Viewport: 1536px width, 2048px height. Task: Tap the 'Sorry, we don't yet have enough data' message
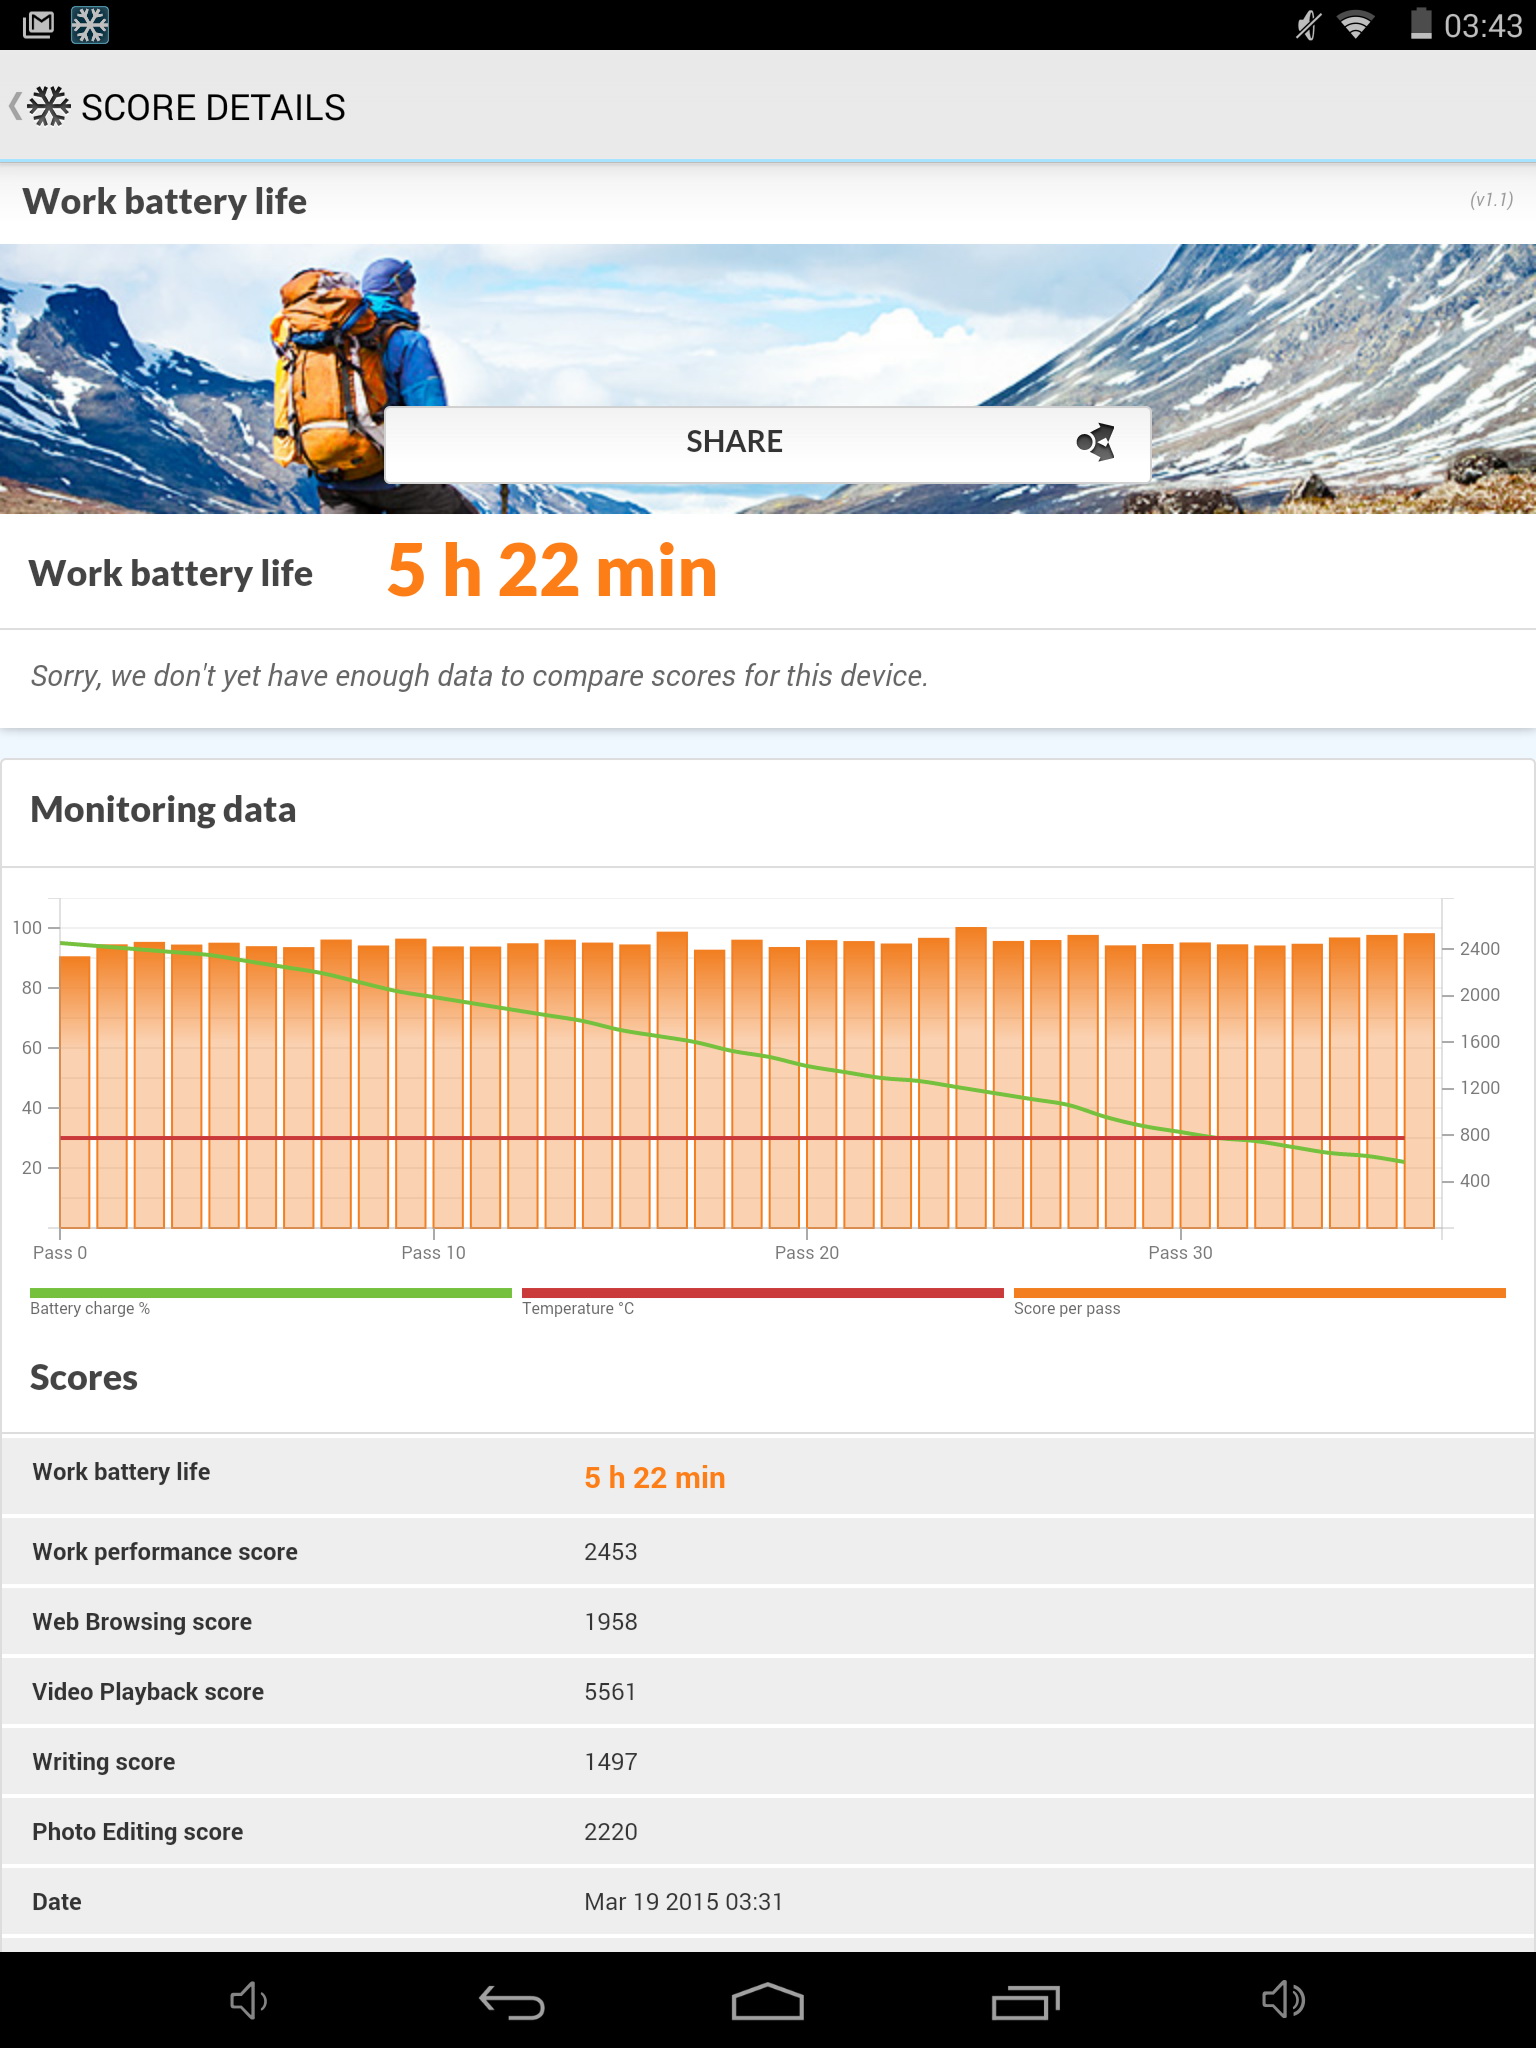pyautogui.click(x=480, y=676)
